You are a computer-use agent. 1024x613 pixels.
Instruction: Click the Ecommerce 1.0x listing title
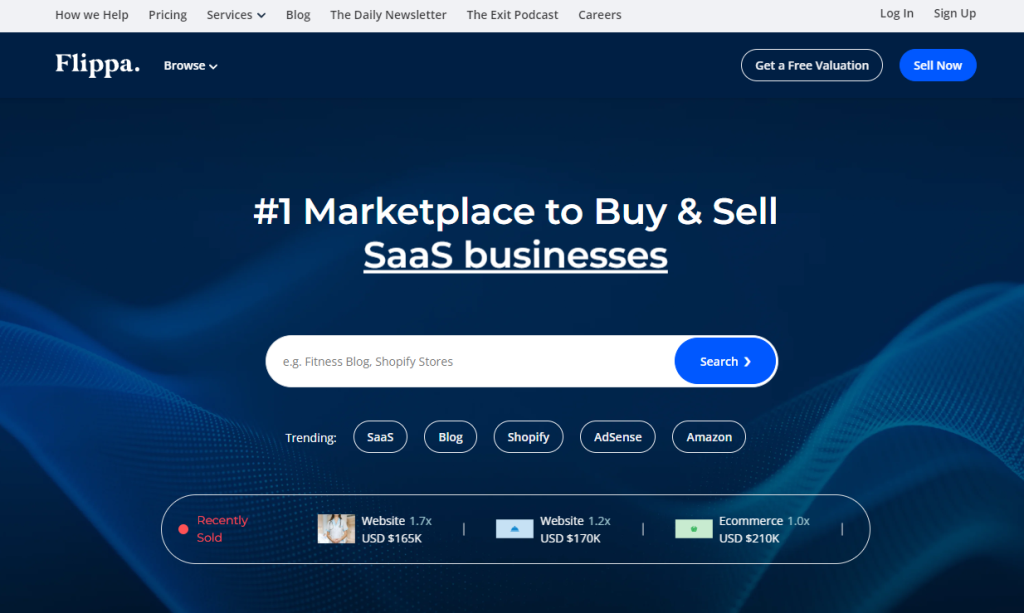764,521
